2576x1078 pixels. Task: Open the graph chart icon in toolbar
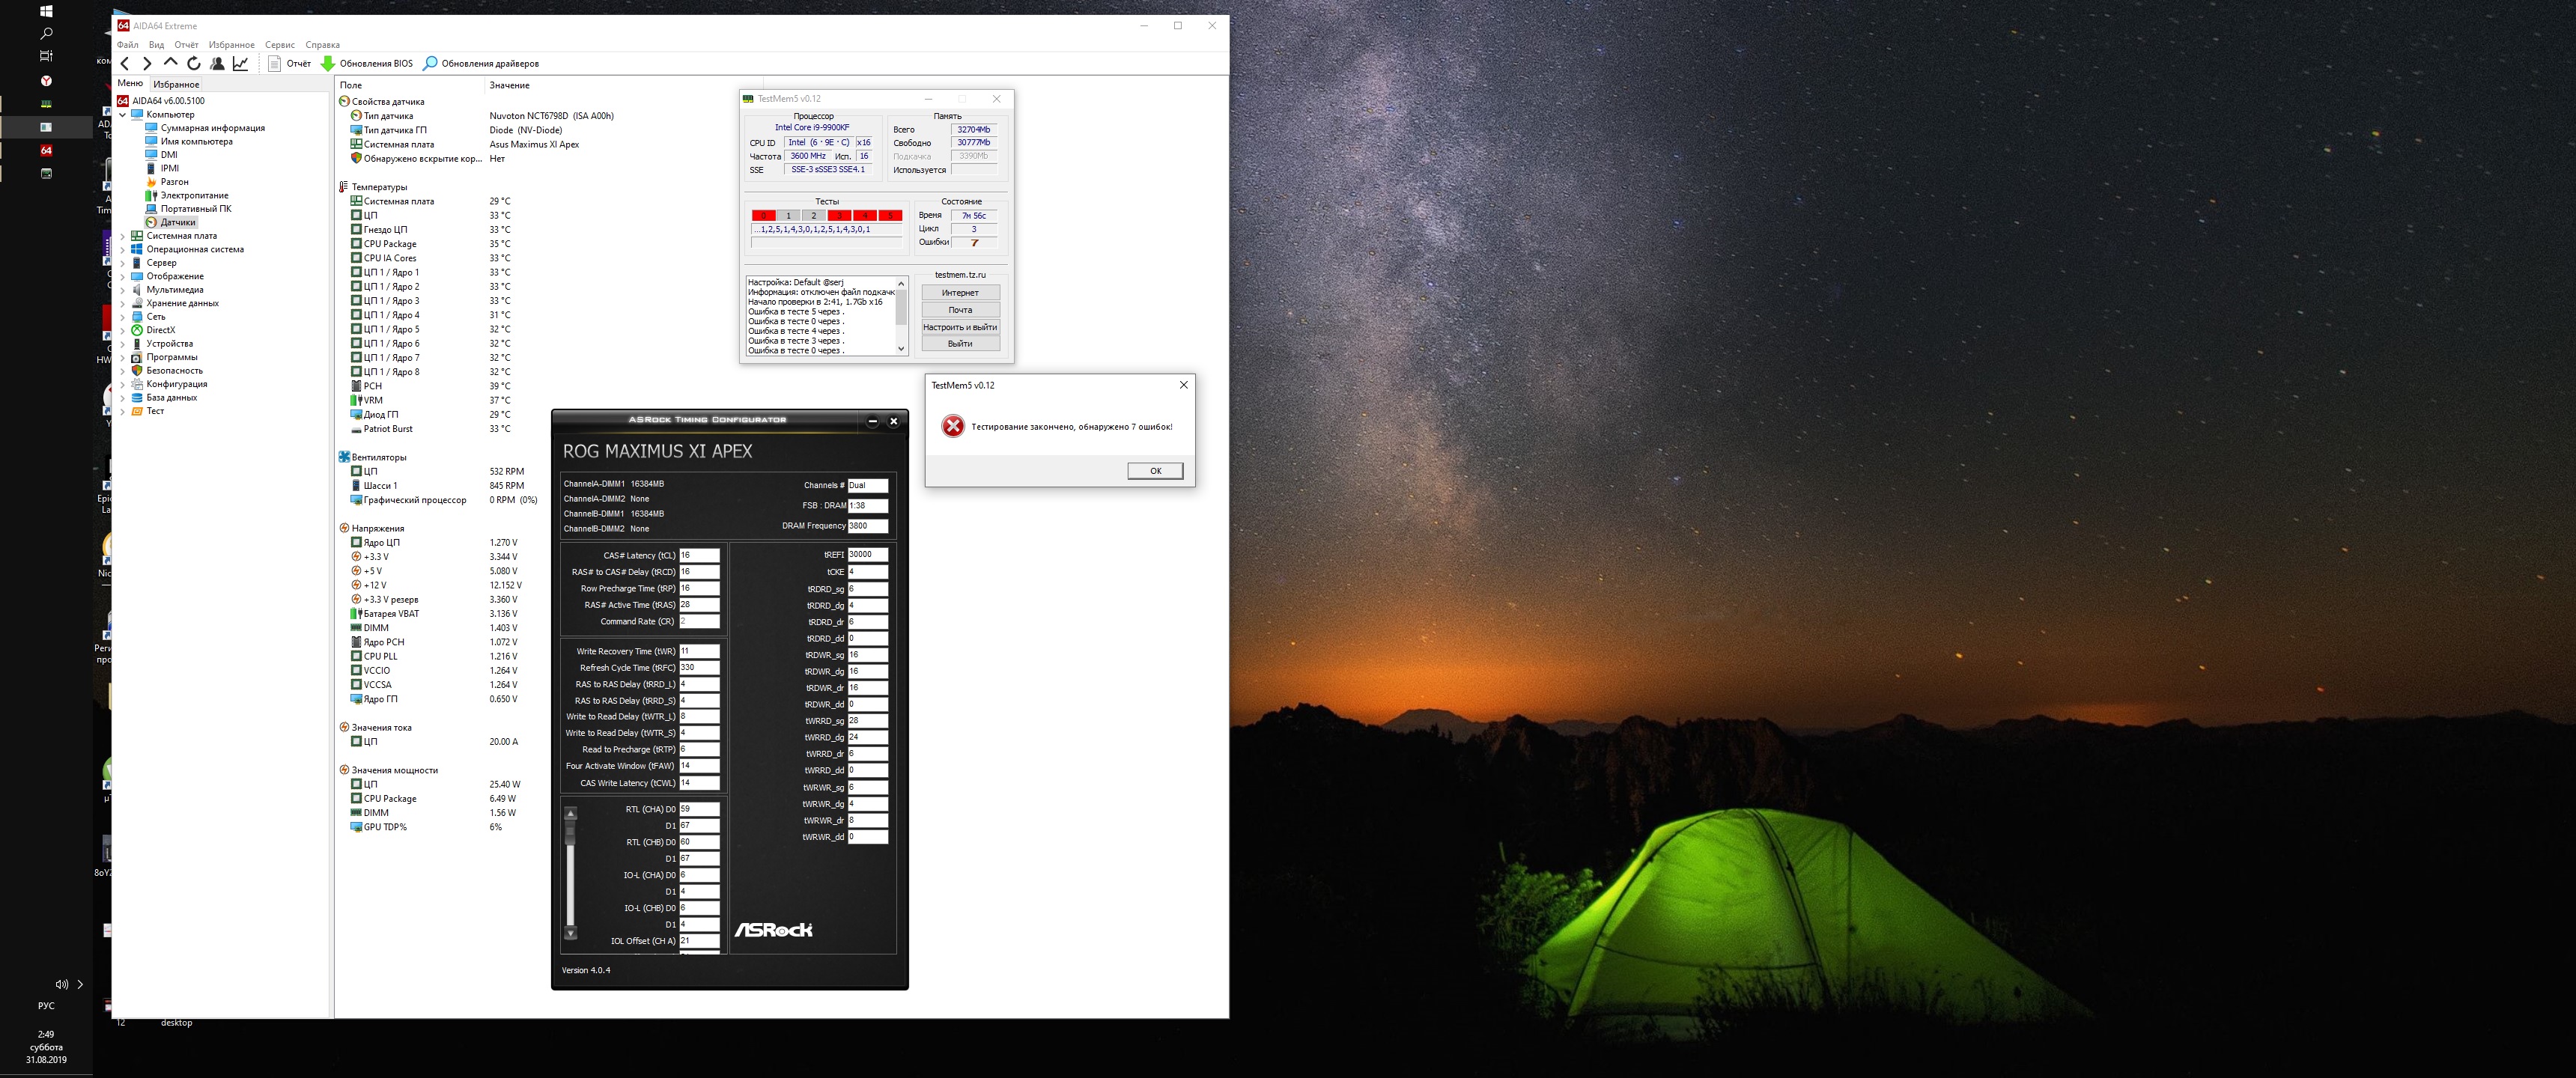pos(241,64)
